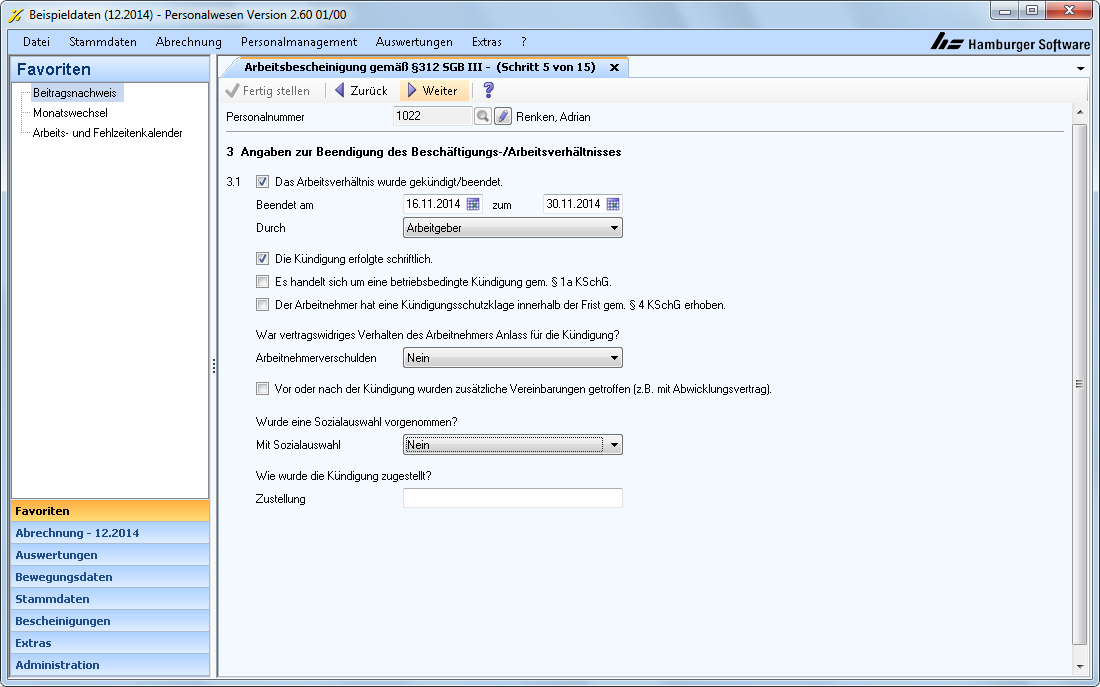Open the ? help menu

523,42
